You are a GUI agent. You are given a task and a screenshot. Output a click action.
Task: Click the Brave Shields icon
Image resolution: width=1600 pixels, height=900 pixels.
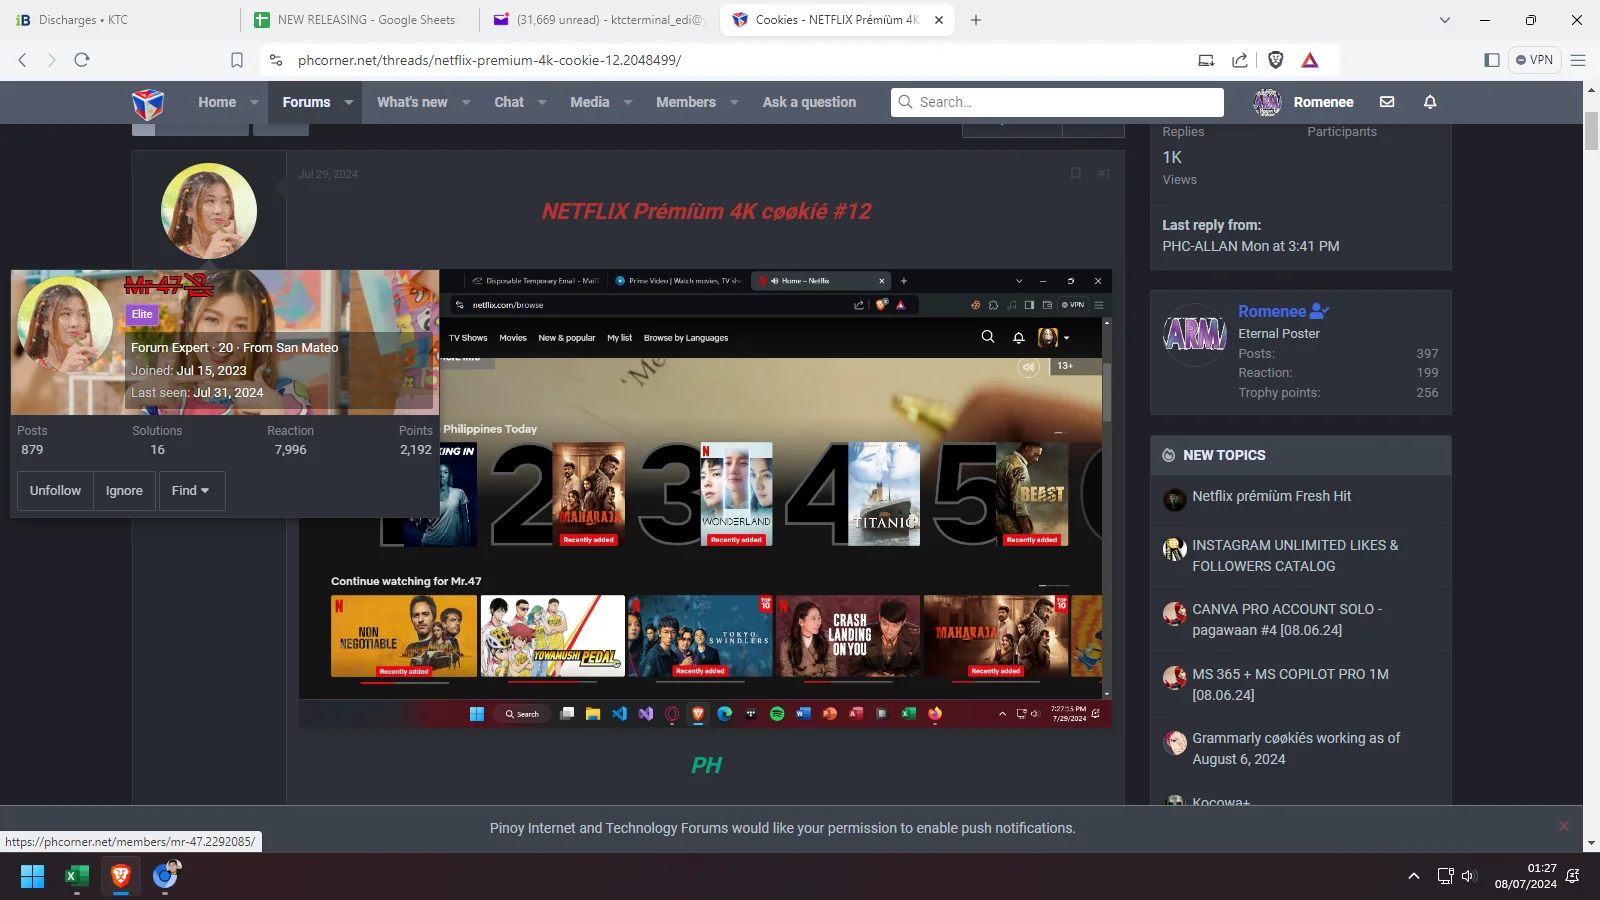pyautogui.click(x=1275, y=60)
